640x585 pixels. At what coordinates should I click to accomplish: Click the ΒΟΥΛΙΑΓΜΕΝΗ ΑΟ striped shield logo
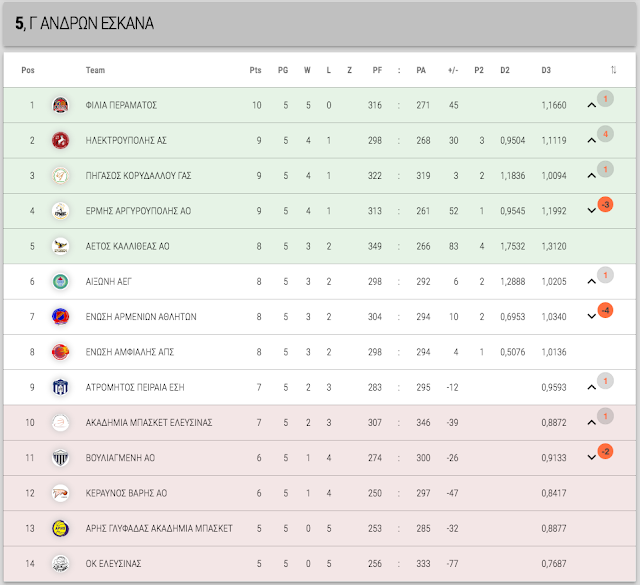click(x=60, y=458)
